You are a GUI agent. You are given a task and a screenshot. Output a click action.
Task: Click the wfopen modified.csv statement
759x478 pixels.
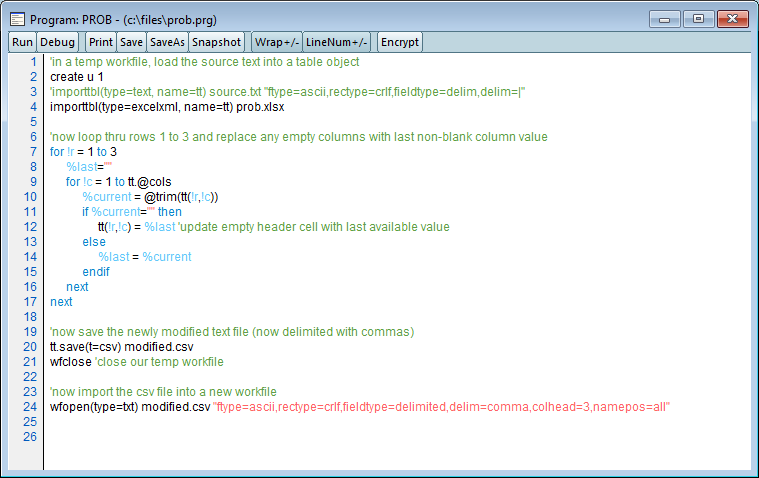point(129,407)
